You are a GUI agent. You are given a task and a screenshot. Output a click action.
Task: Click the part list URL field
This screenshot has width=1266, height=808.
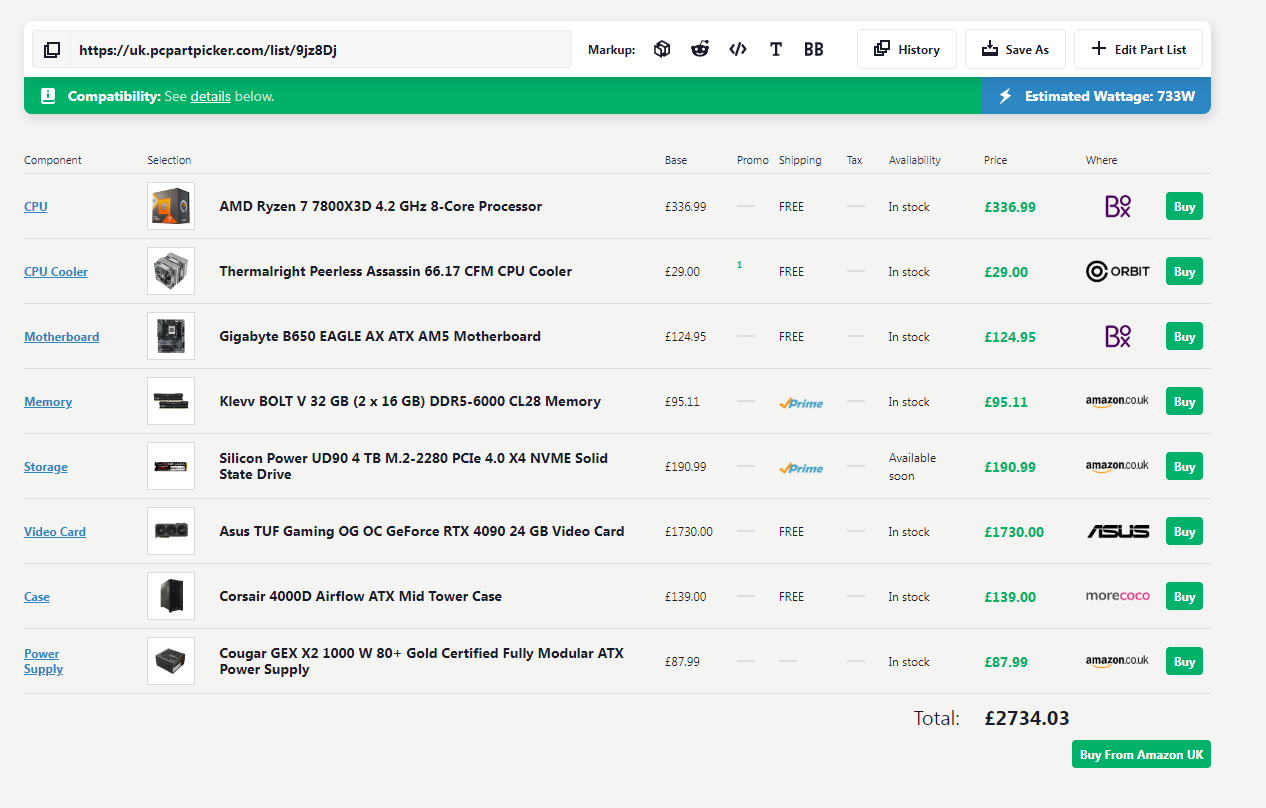pos(321,49)
